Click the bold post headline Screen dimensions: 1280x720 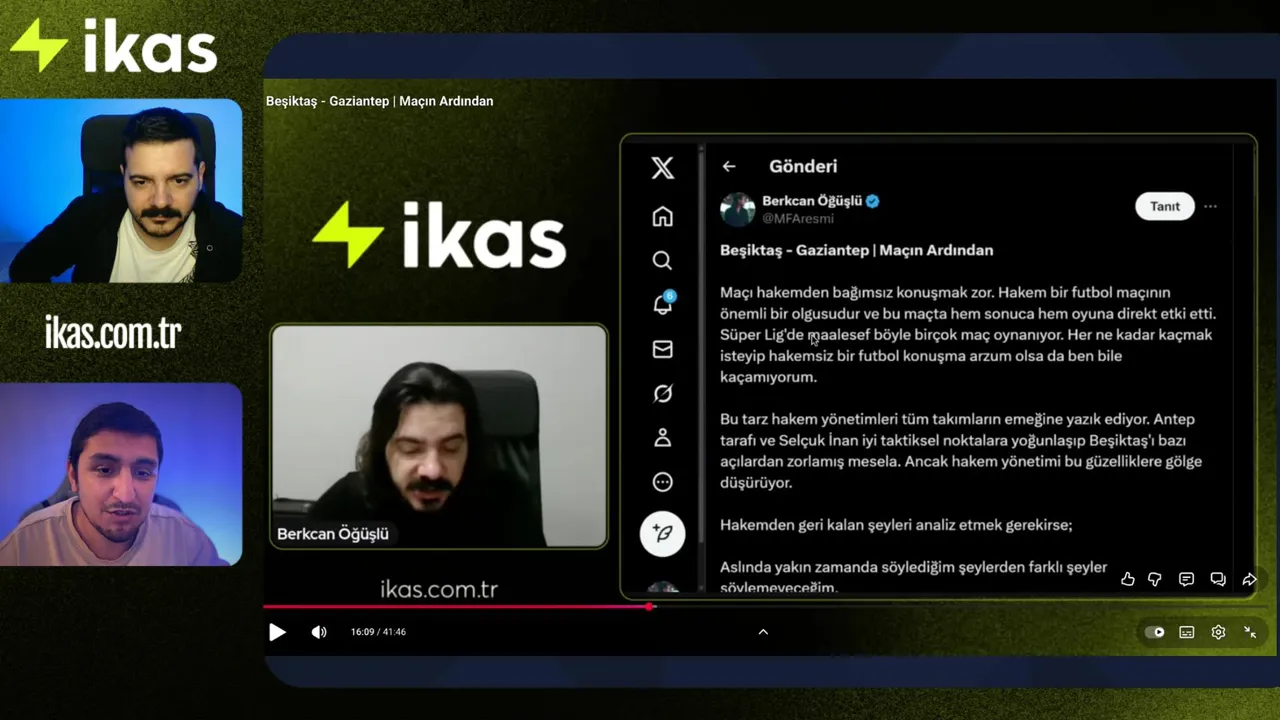coord(857,250)
